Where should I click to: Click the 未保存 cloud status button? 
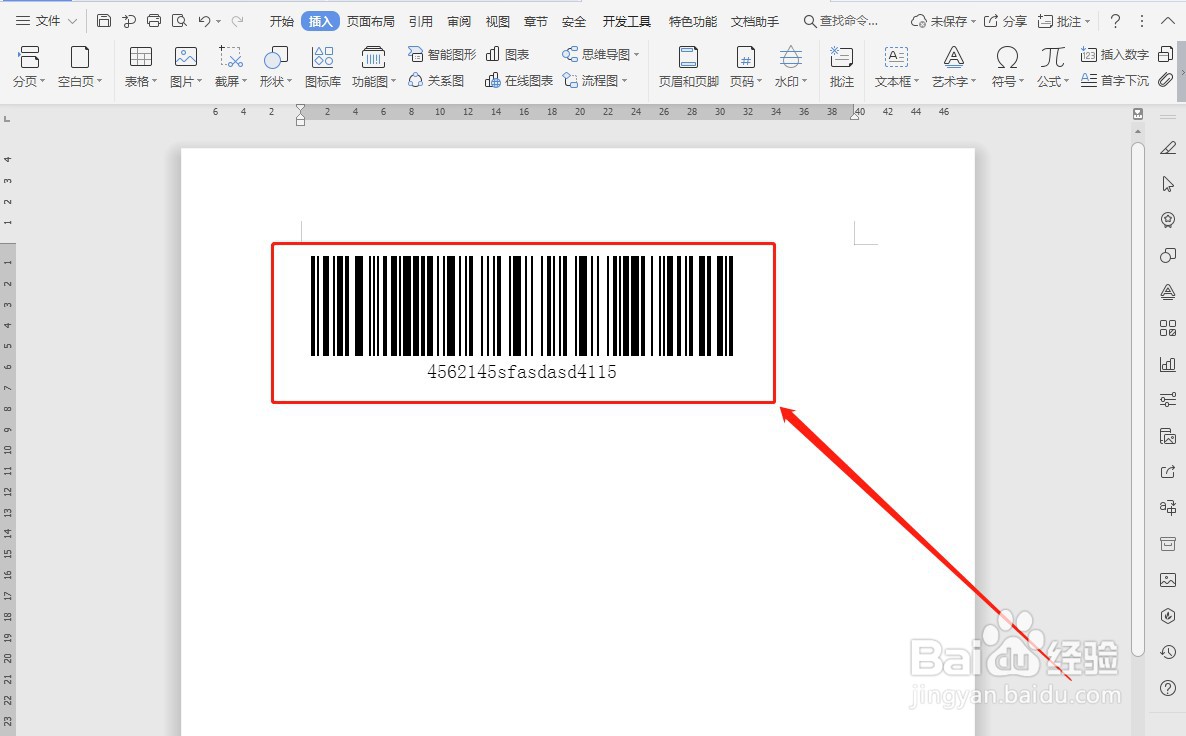coord(943,21)
